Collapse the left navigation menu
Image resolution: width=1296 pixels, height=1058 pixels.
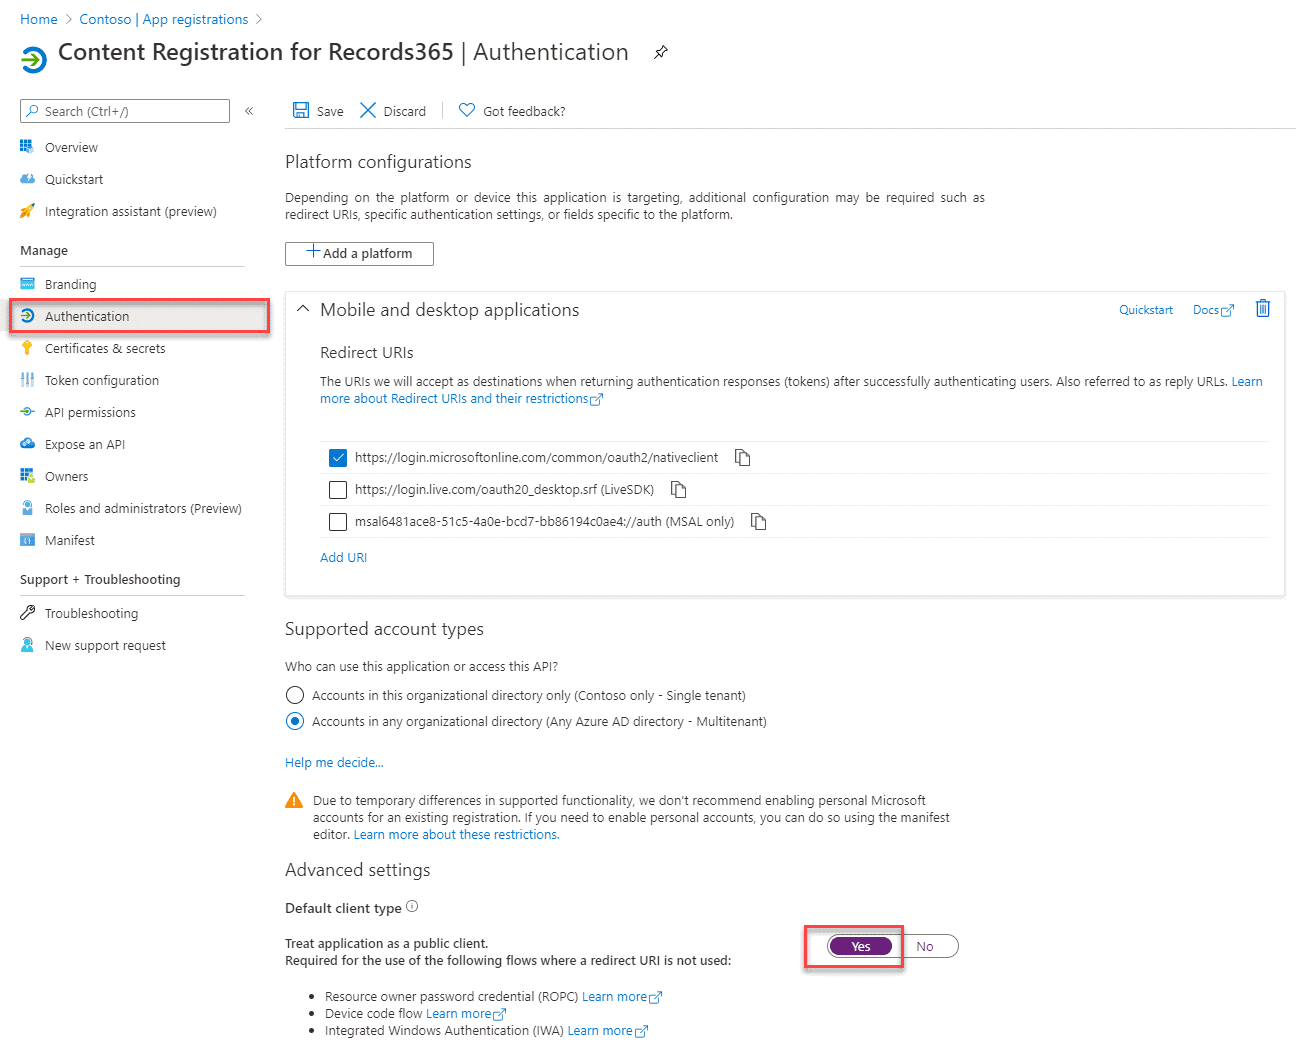249,111
